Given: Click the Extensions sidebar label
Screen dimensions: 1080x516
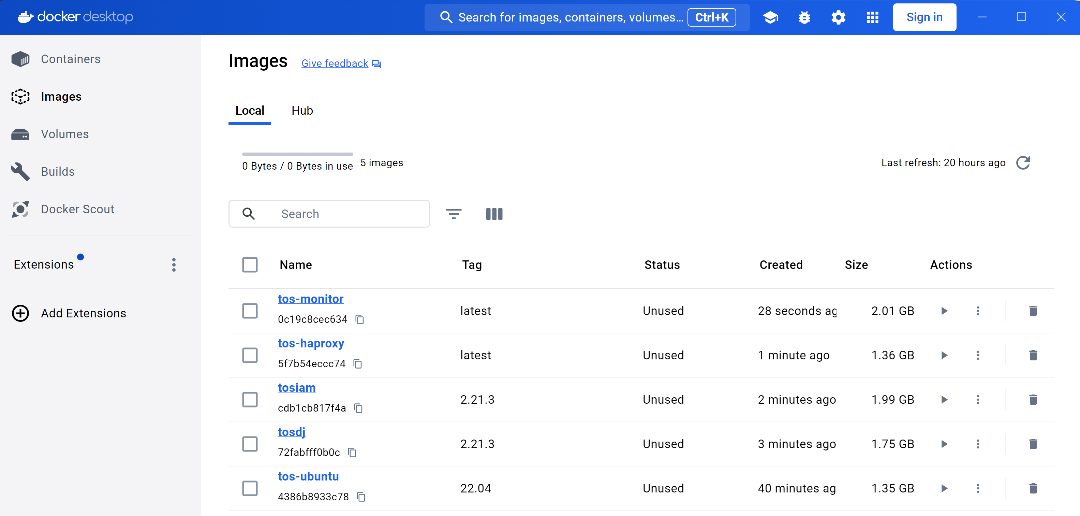Looking at the screenshot, I should coord(43,265).
